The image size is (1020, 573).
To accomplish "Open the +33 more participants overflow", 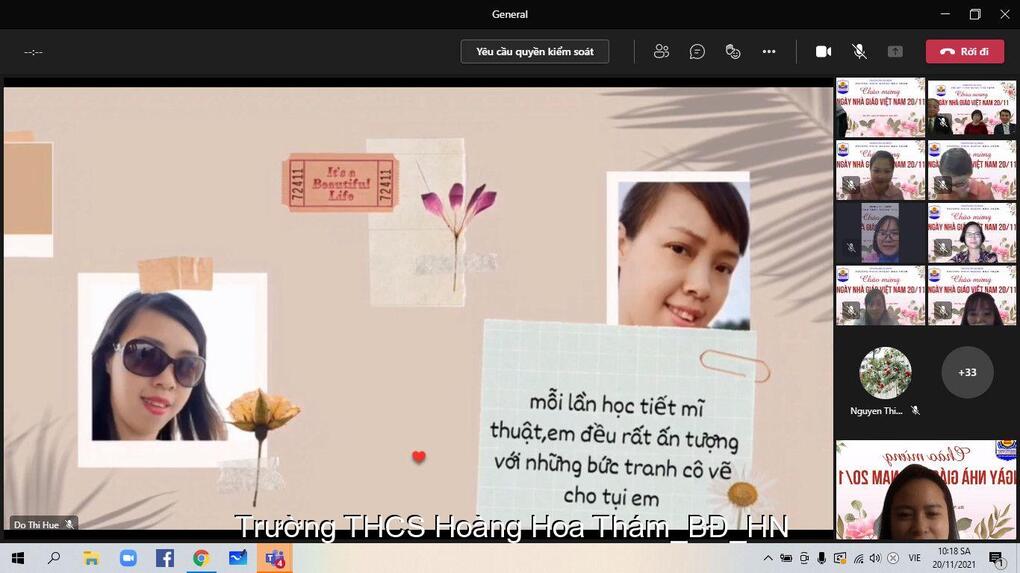I will [x=967, y=372].
